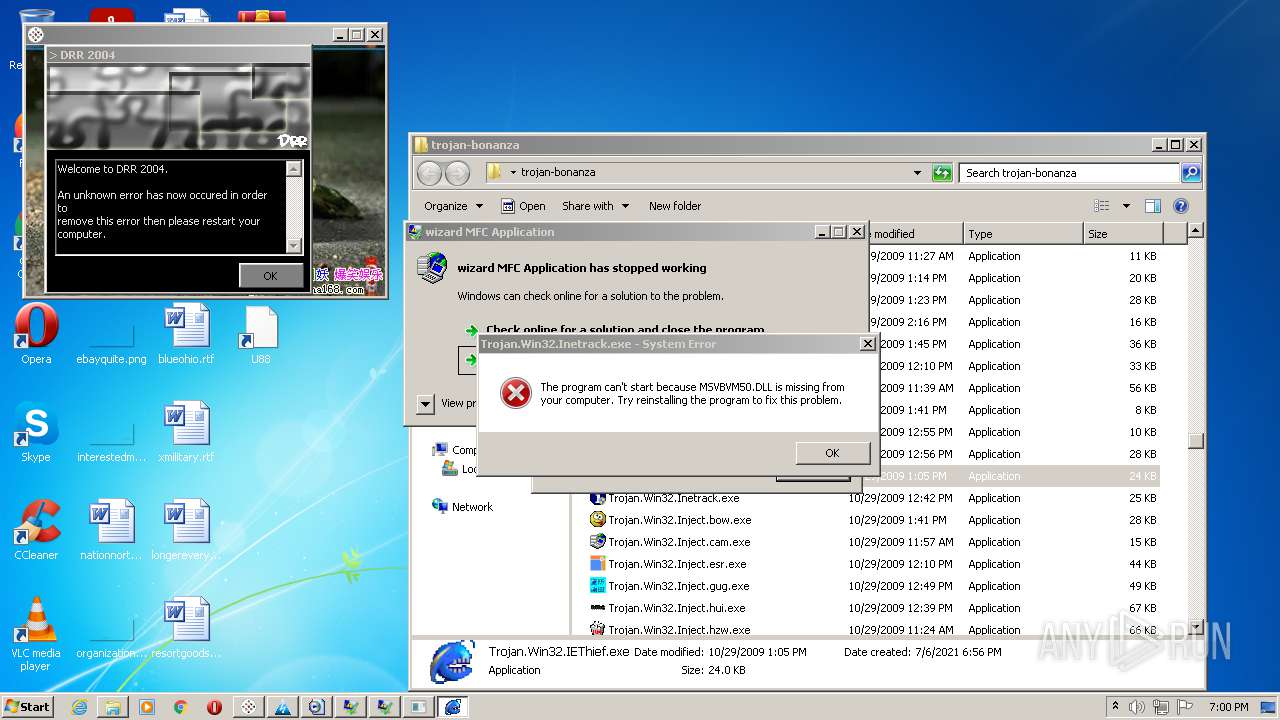This screenshot has height=720, width=1280.
Task: Select the xmilitary.rtf desktop file
Action: coord(186,432)
